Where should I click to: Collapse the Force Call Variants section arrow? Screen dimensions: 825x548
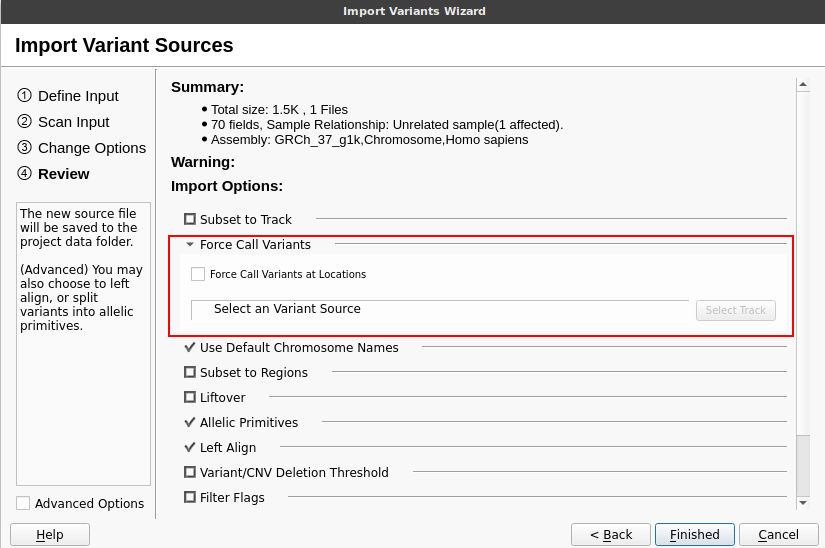[190, 245]
